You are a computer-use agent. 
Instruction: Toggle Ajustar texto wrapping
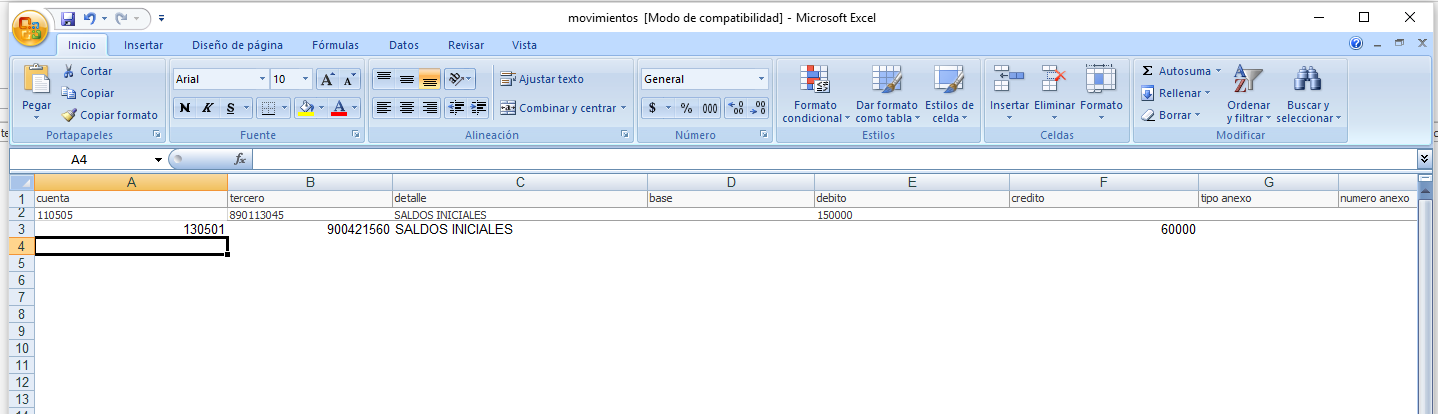pos(542,79)
